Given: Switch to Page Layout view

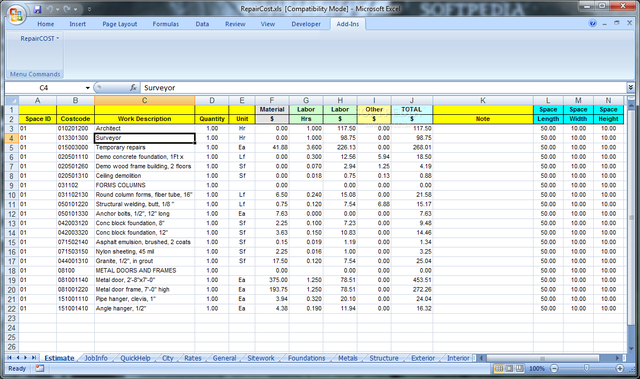Looking at the screenshot, I should click(509, 368).
